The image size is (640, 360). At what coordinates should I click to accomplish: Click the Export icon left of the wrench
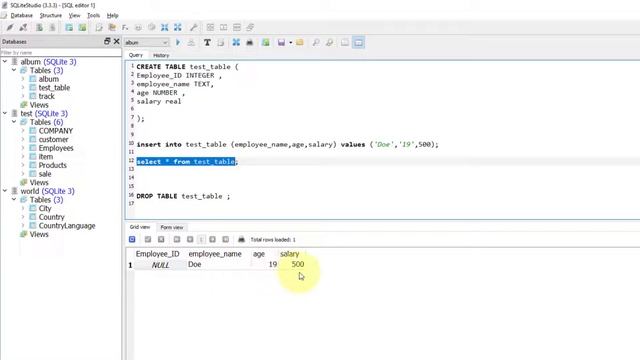[x=178, y=27]
